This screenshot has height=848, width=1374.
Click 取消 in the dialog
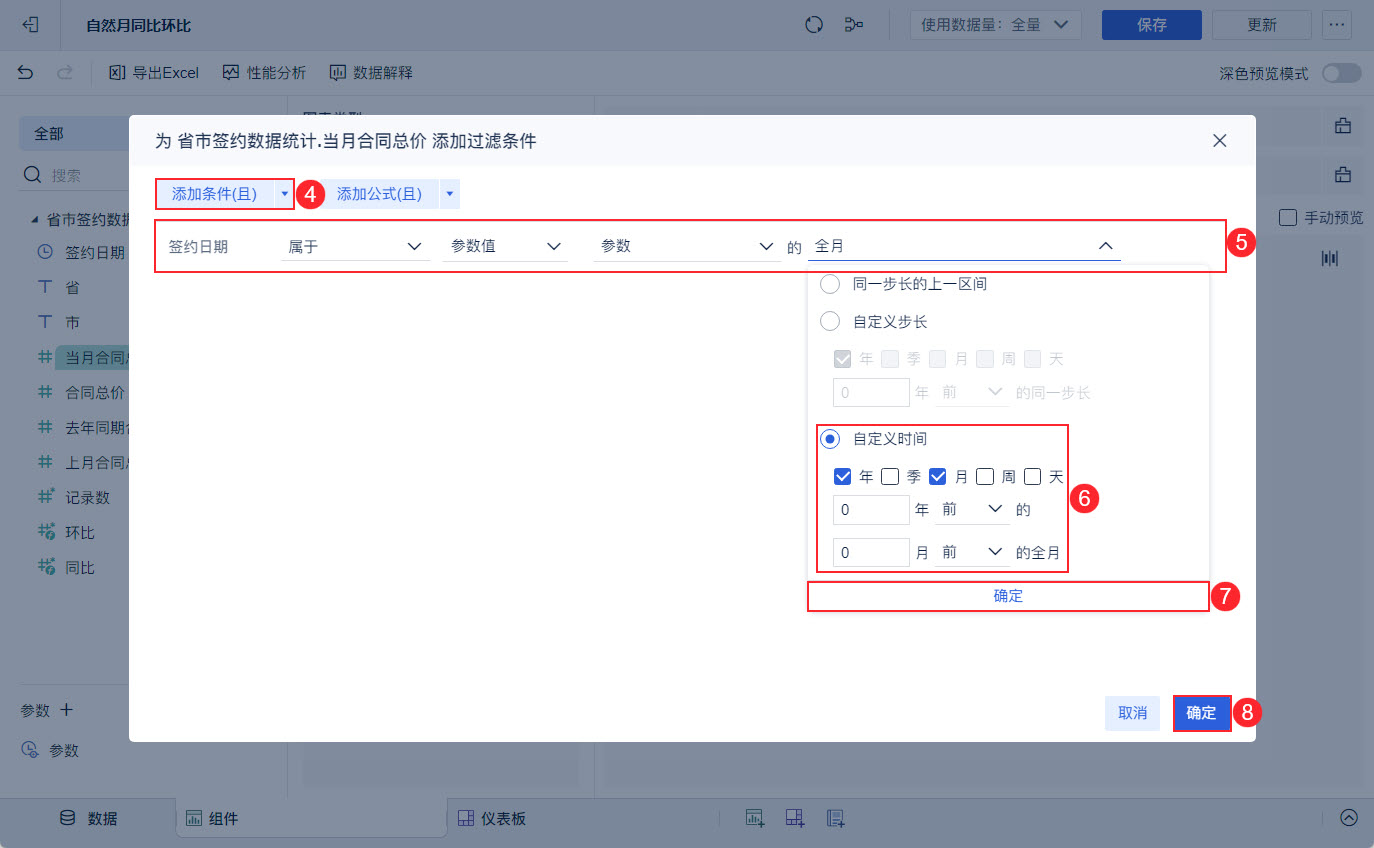point(1133,713)
